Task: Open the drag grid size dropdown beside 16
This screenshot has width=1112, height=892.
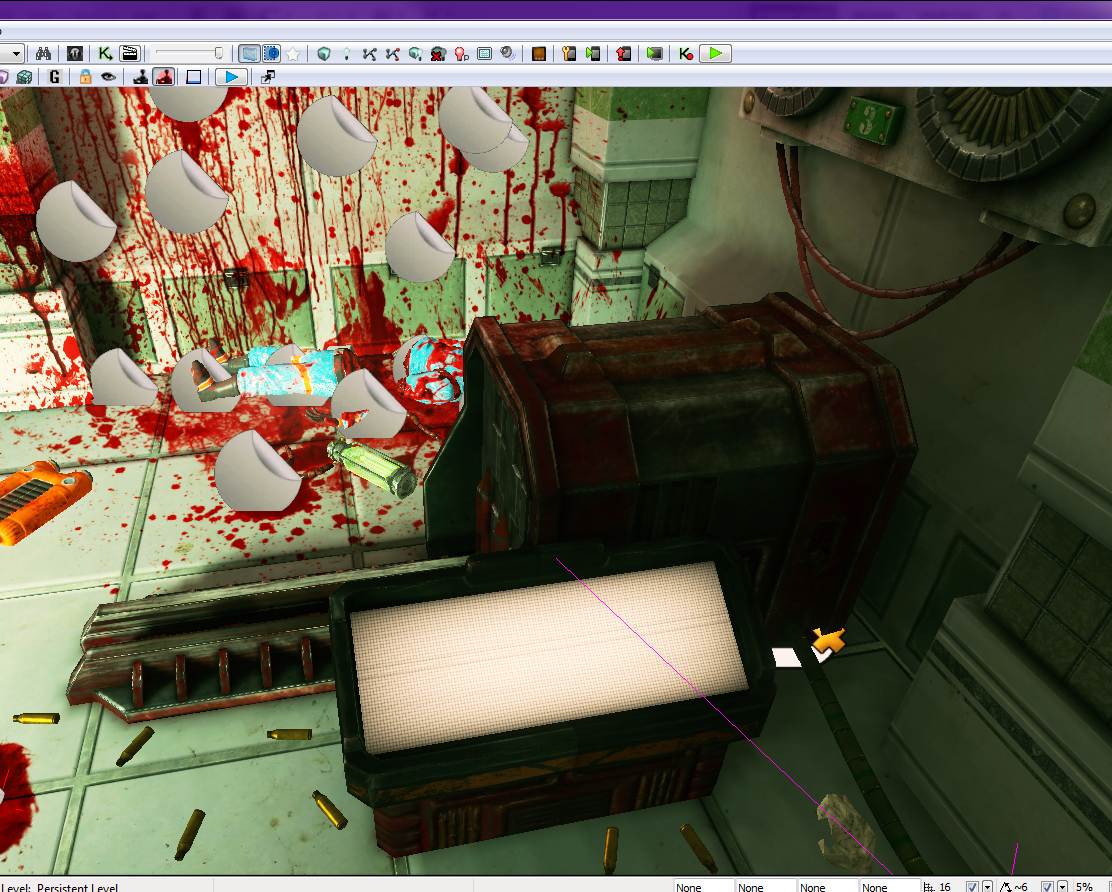Action: coord(987,887)
